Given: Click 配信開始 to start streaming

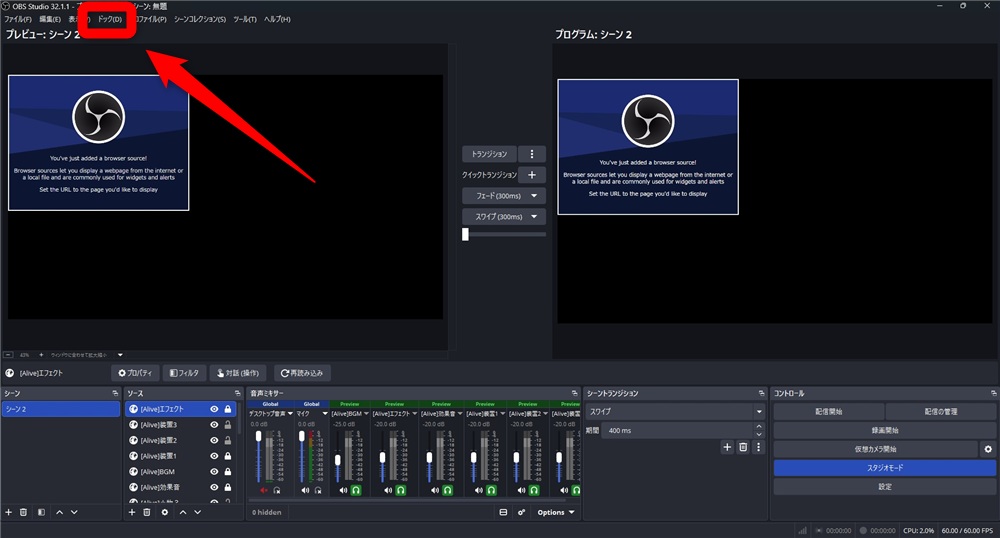Looking at the screenshot, I should (x=828, y=411).
